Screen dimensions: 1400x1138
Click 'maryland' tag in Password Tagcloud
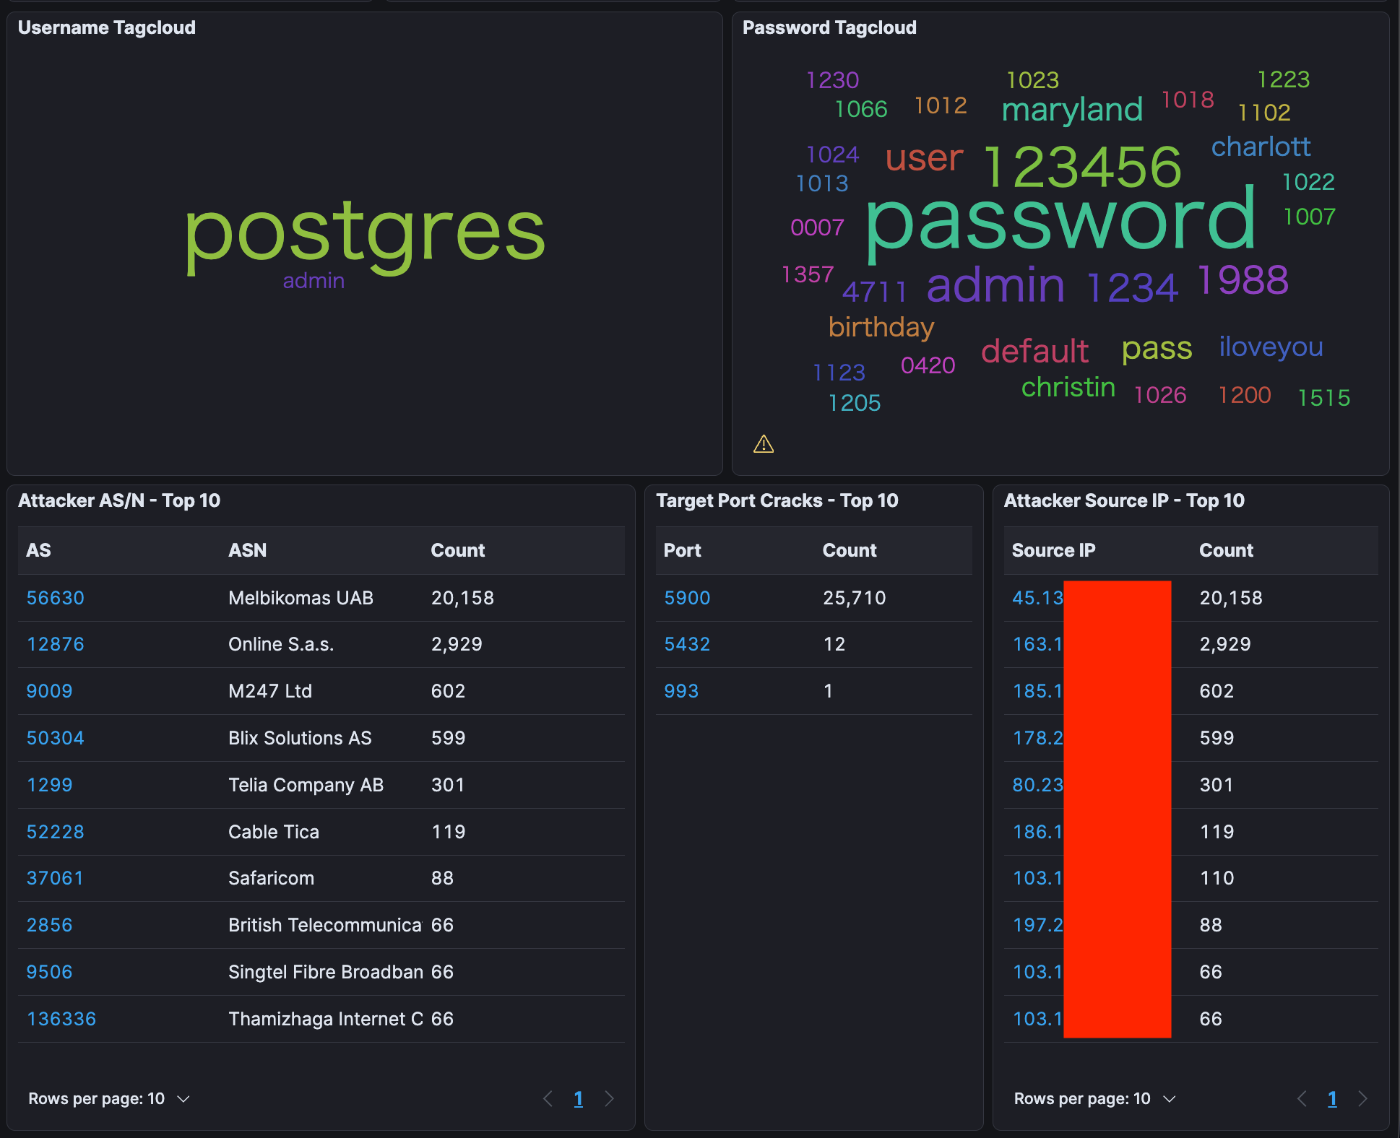[1072, 110]
